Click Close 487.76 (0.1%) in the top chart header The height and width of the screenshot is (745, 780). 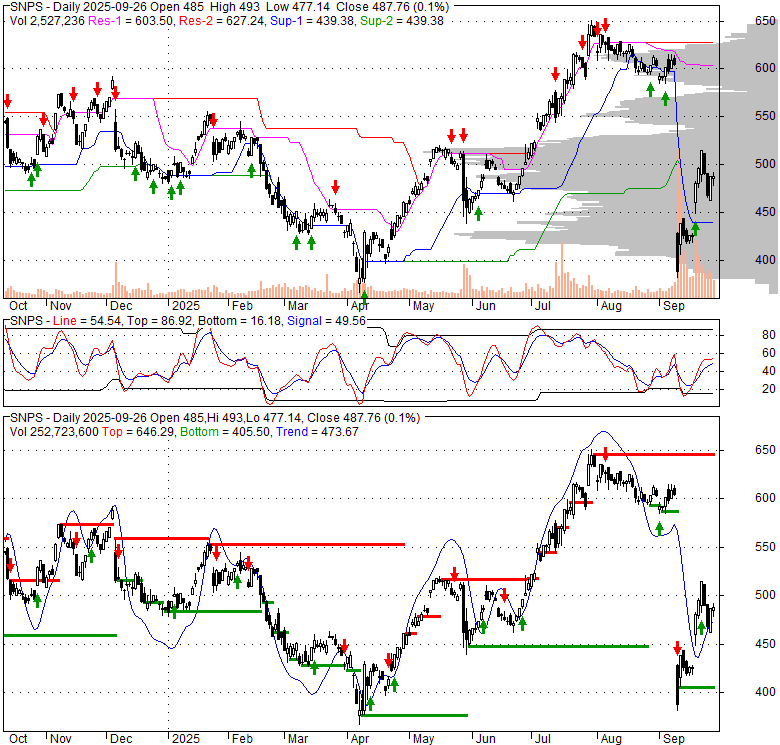(x=392, y=7)
